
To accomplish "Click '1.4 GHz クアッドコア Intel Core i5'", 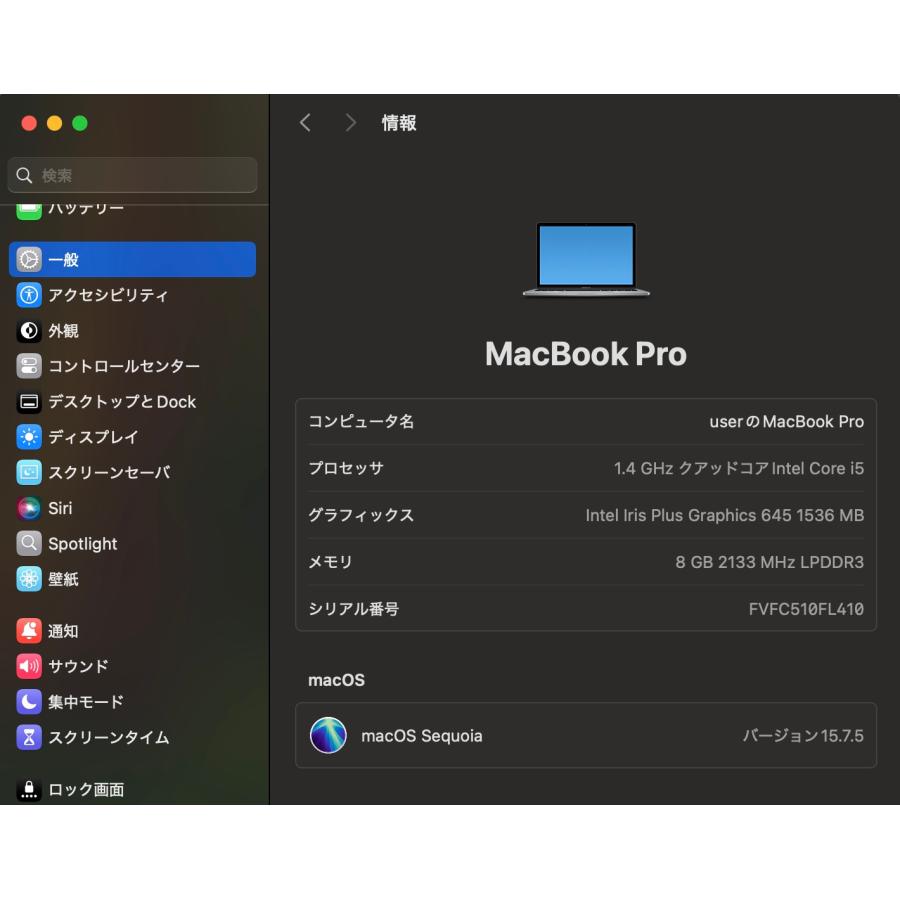I will coord(739,468).
